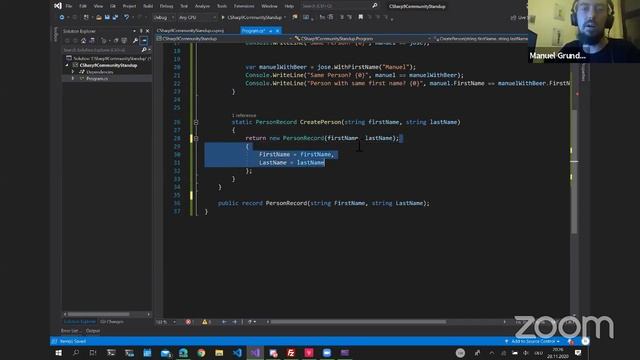Viewport: 640px width, 360px height.
Task: Click the Solution Explorer home icon
Action: click(x=84, y=40)
